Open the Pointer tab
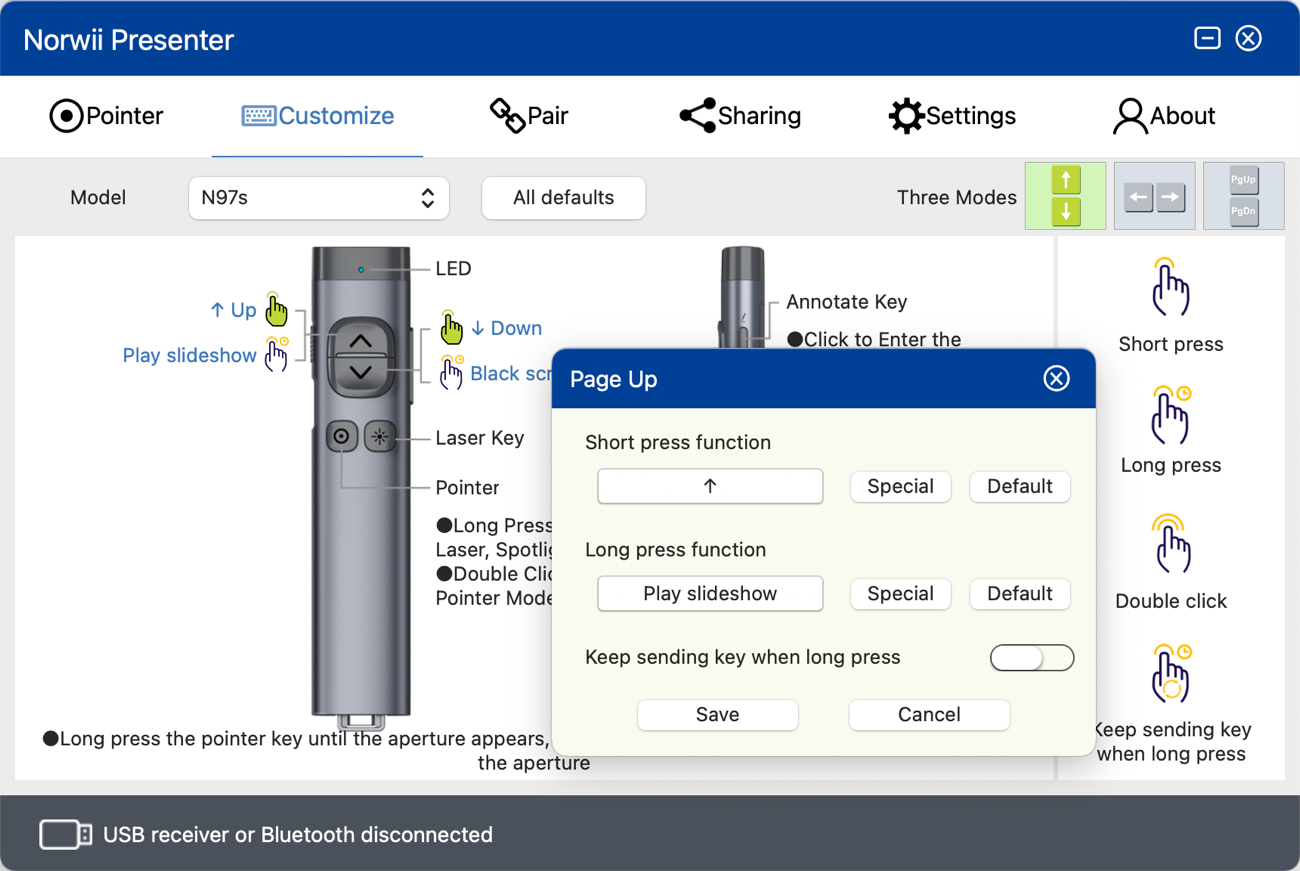 click(x=106, y=116)
